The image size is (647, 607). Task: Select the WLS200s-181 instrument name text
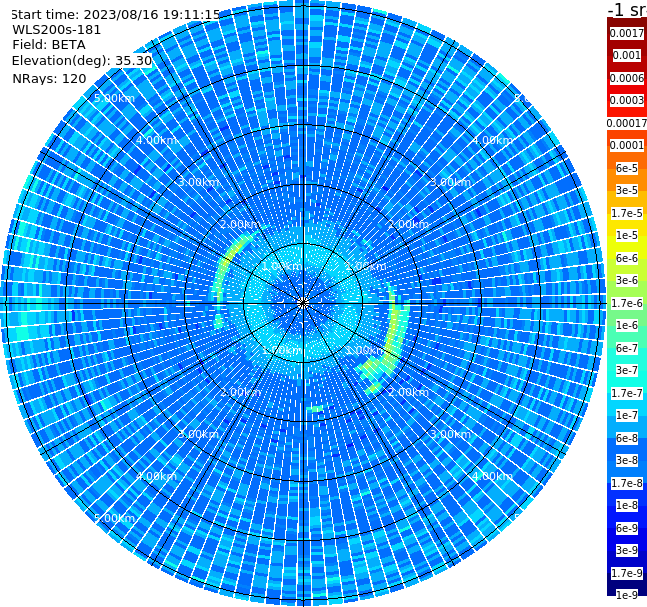point(57,30)
